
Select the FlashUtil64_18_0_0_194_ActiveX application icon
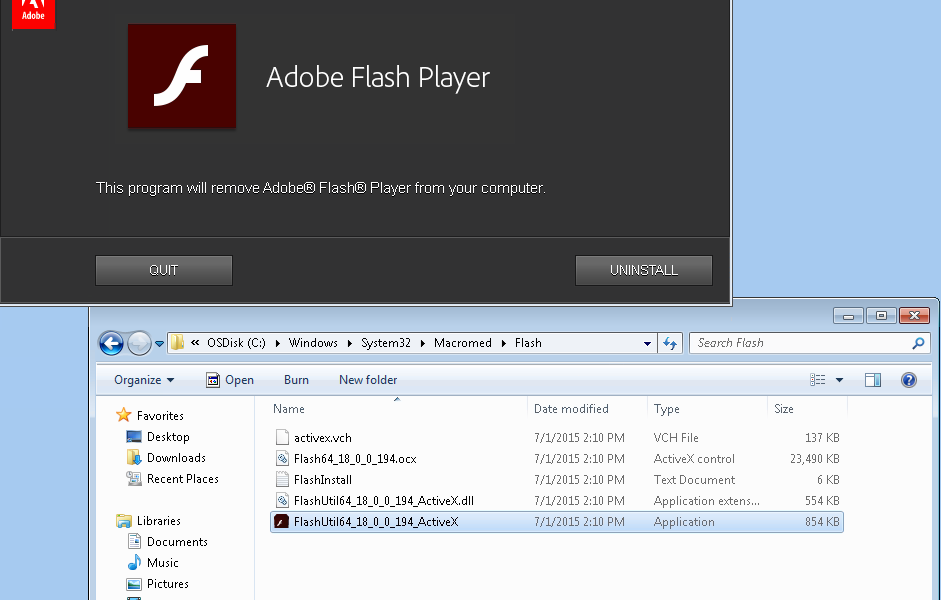(281, 521)
